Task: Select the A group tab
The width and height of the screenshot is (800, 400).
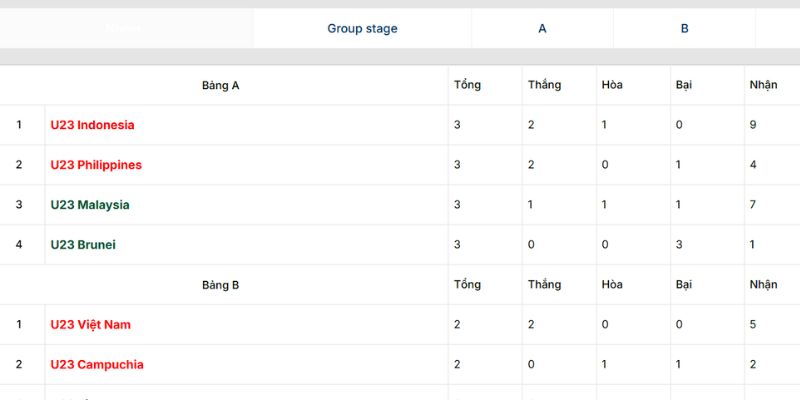Action: (x=542, y=29)
